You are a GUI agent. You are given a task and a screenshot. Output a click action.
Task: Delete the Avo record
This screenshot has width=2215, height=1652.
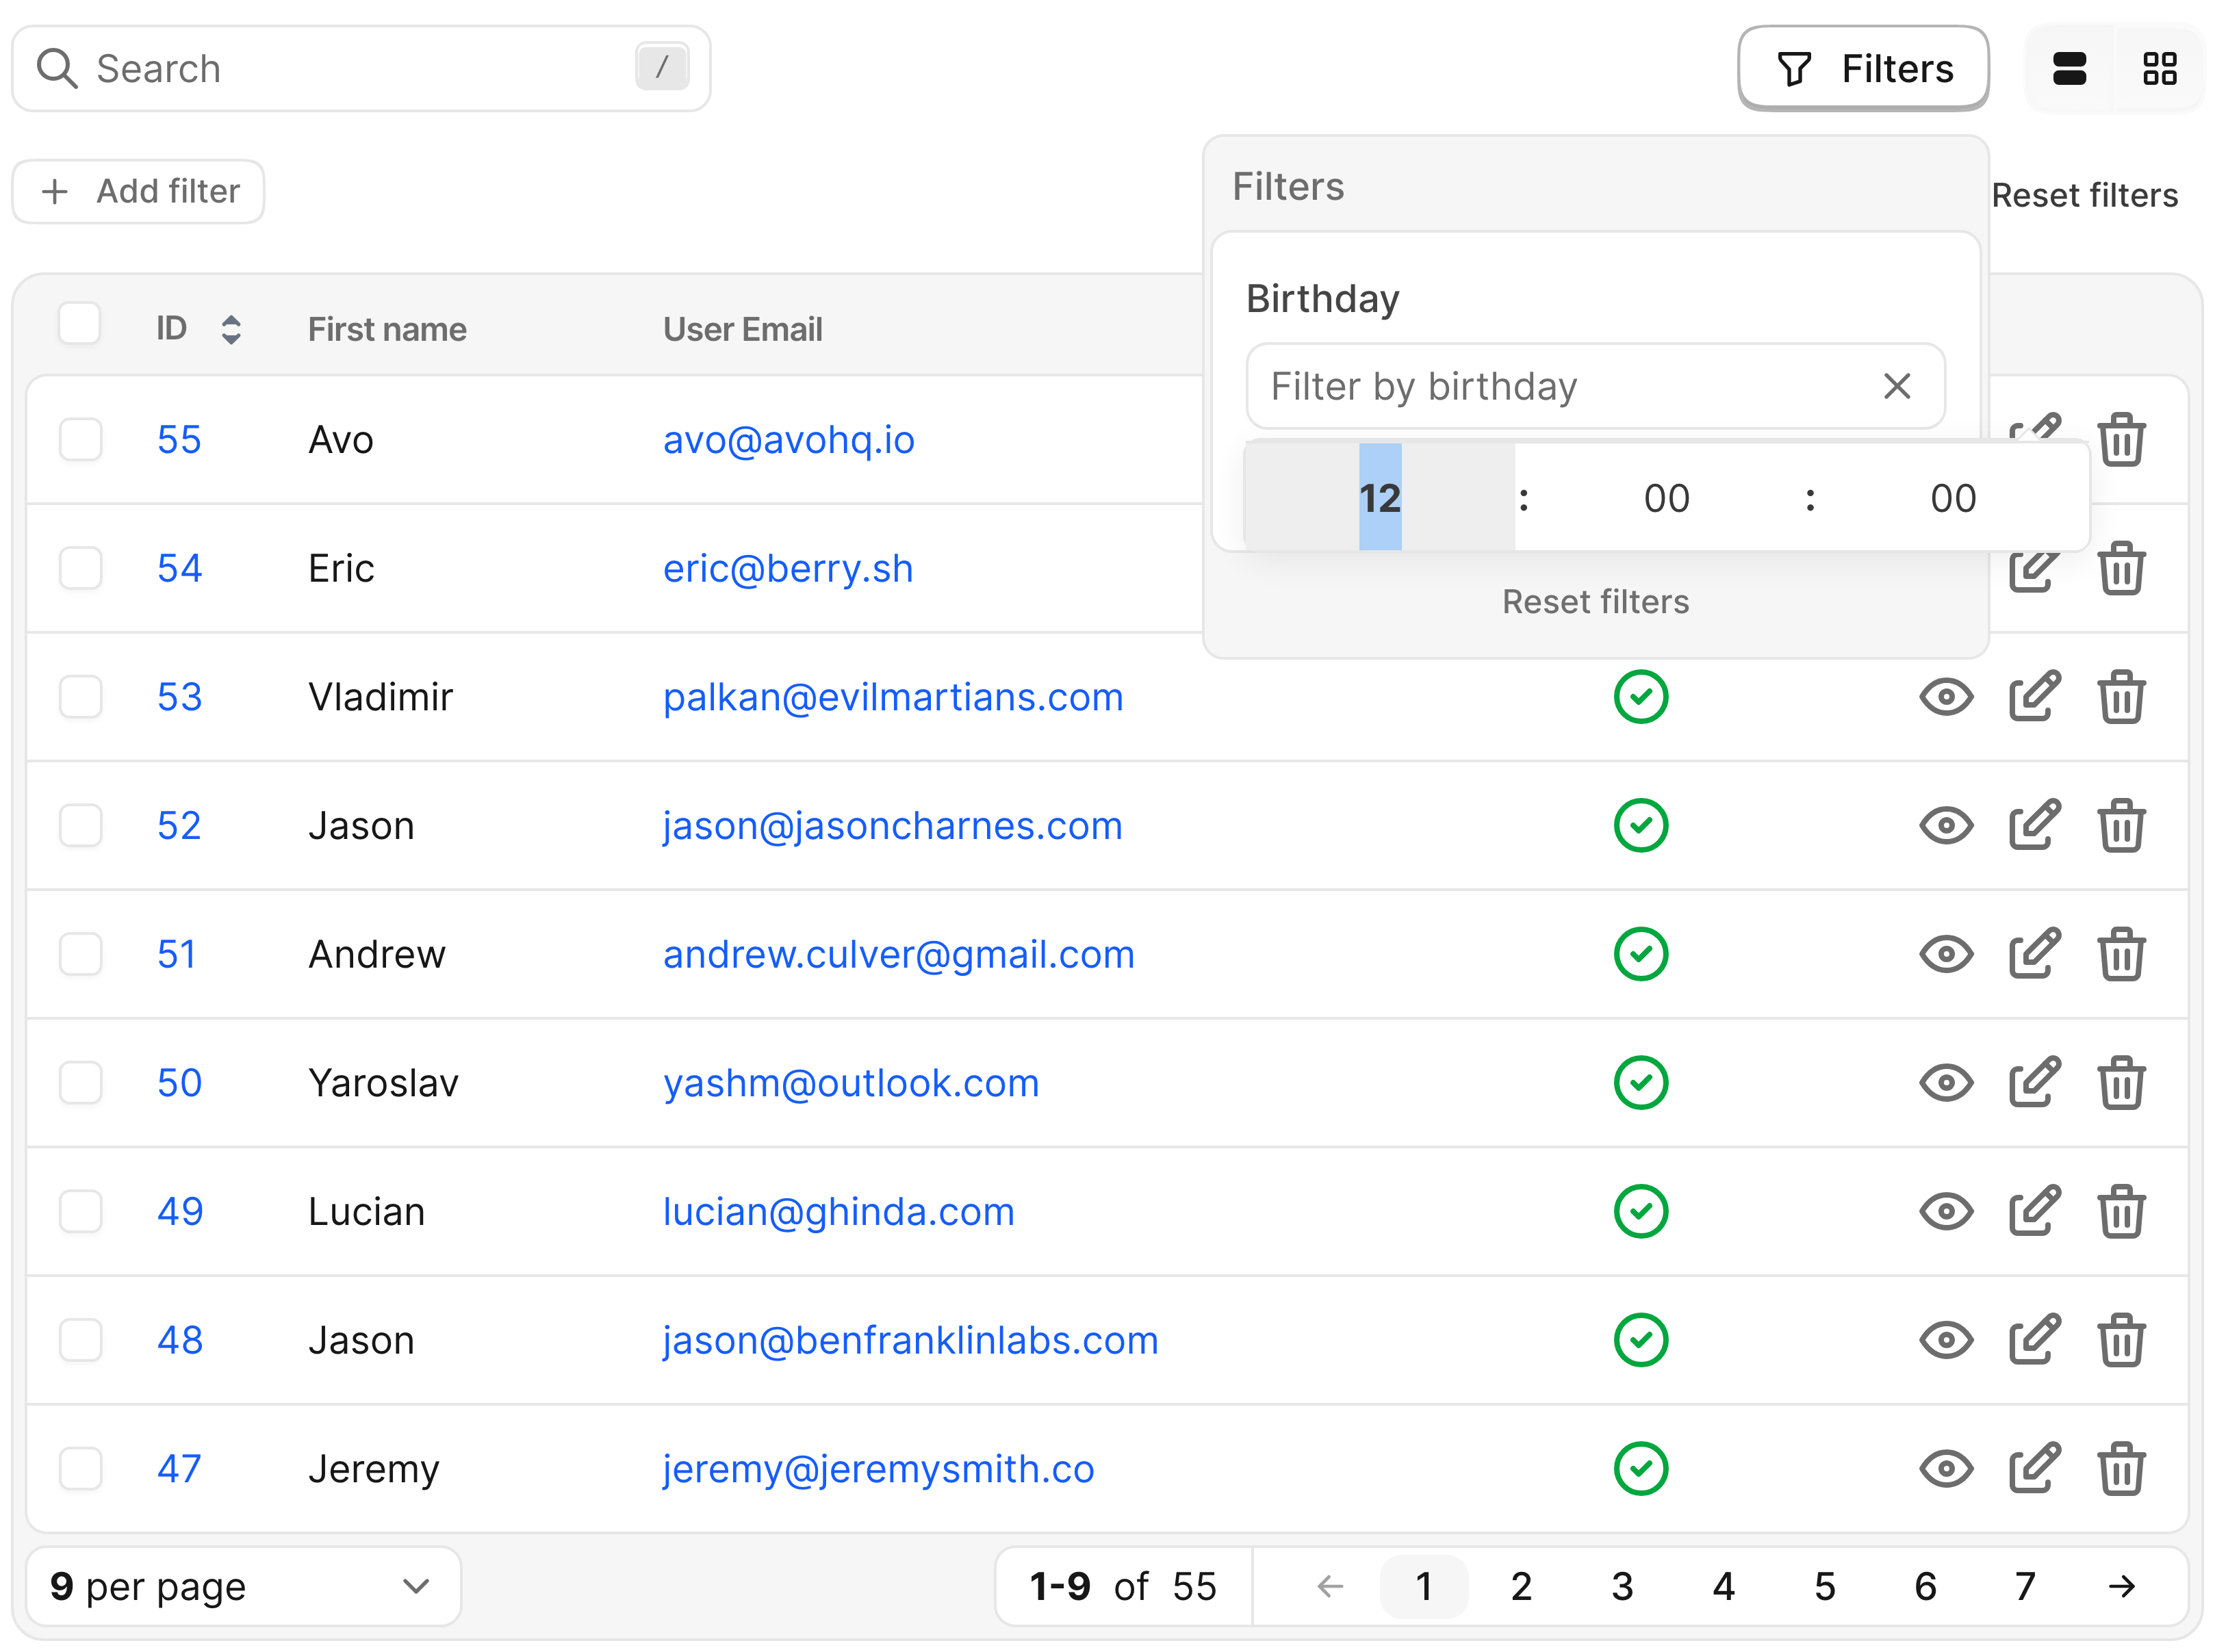point(2121,440)
